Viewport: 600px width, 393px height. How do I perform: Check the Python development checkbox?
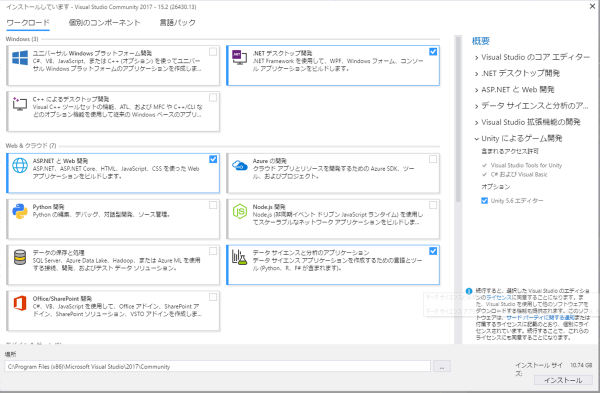213,205
